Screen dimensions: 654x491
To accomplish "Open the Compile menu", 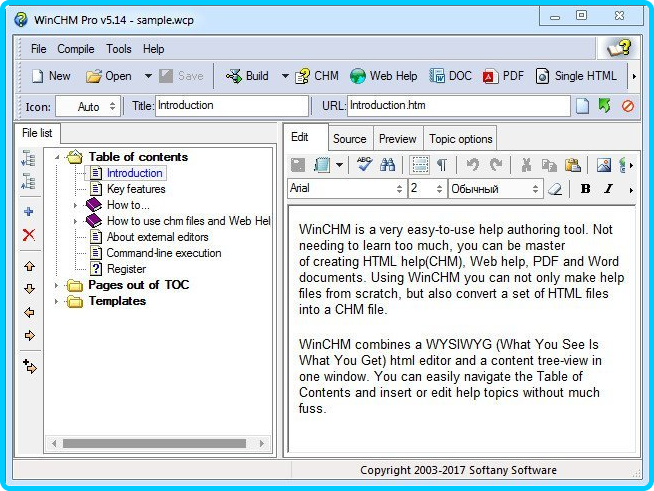I will click(76, 49).
